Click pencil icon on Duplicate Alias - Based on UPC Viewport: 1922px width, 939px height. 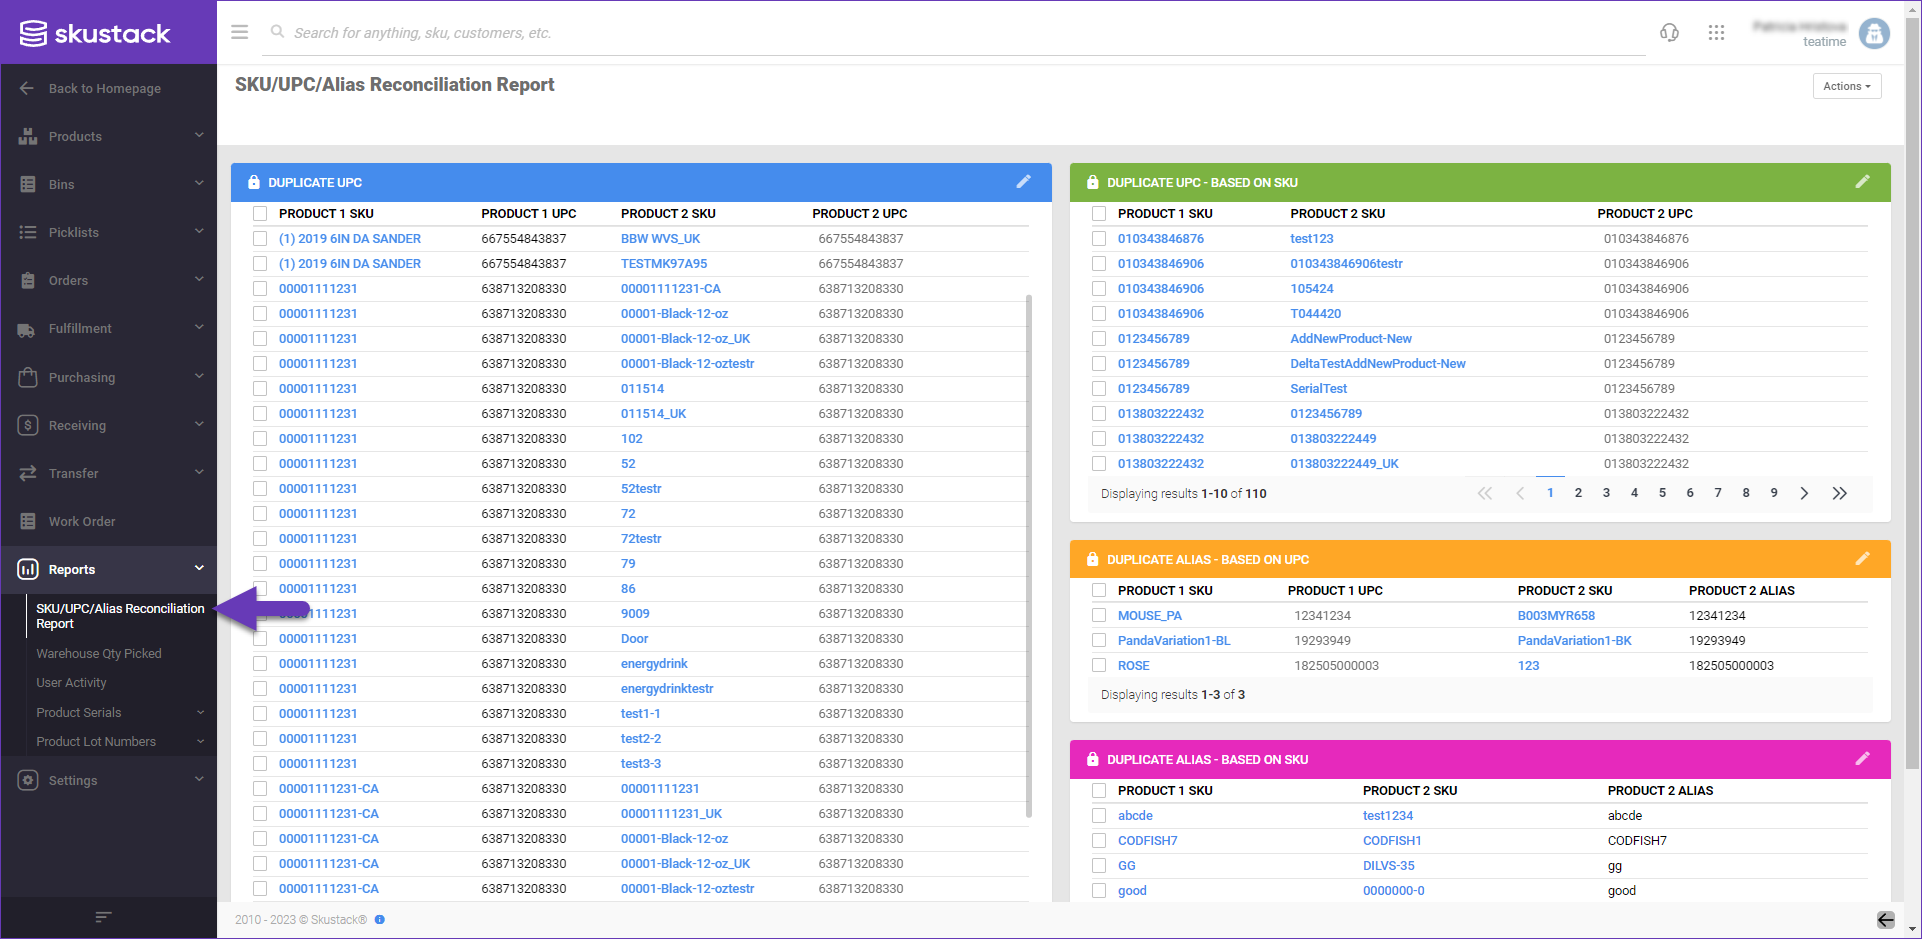1862,559
